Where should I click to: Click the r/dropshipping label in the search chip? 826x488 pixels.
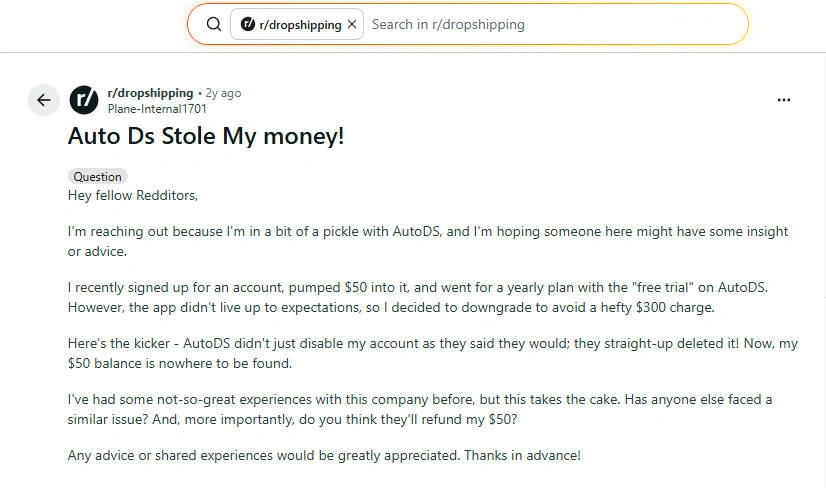300,24
